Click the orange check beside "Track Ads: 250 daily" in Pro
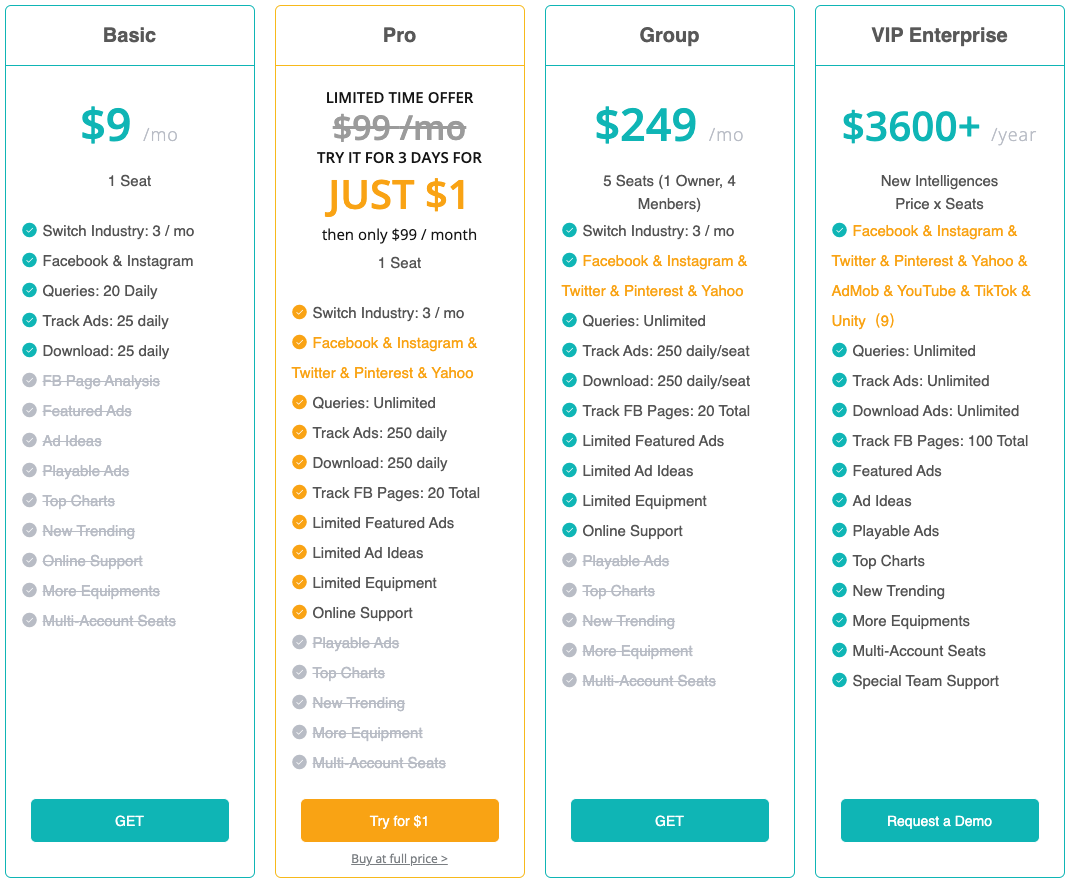 [299, 433]
